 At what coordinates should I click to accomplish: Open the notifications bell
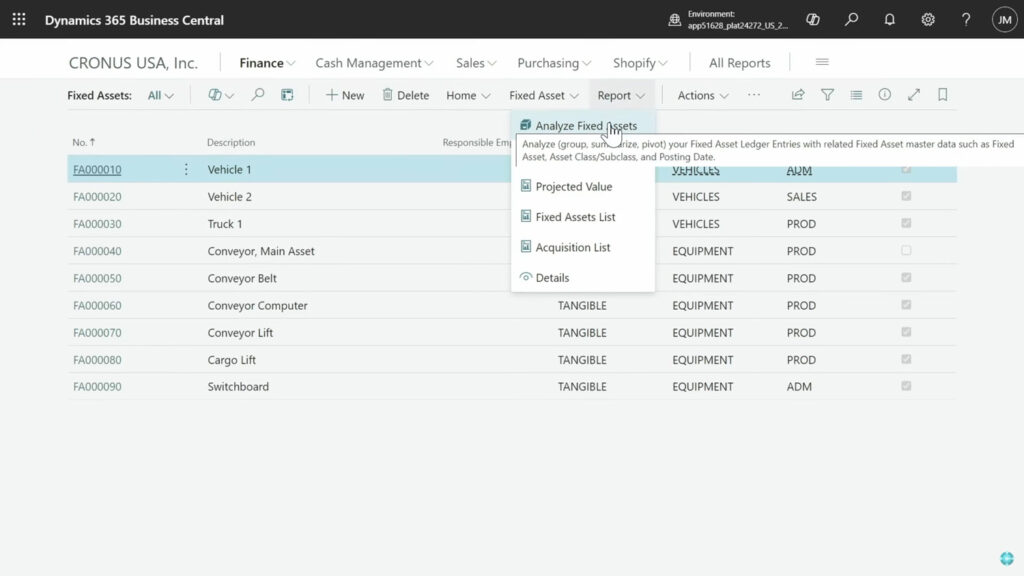coord(889,20)
